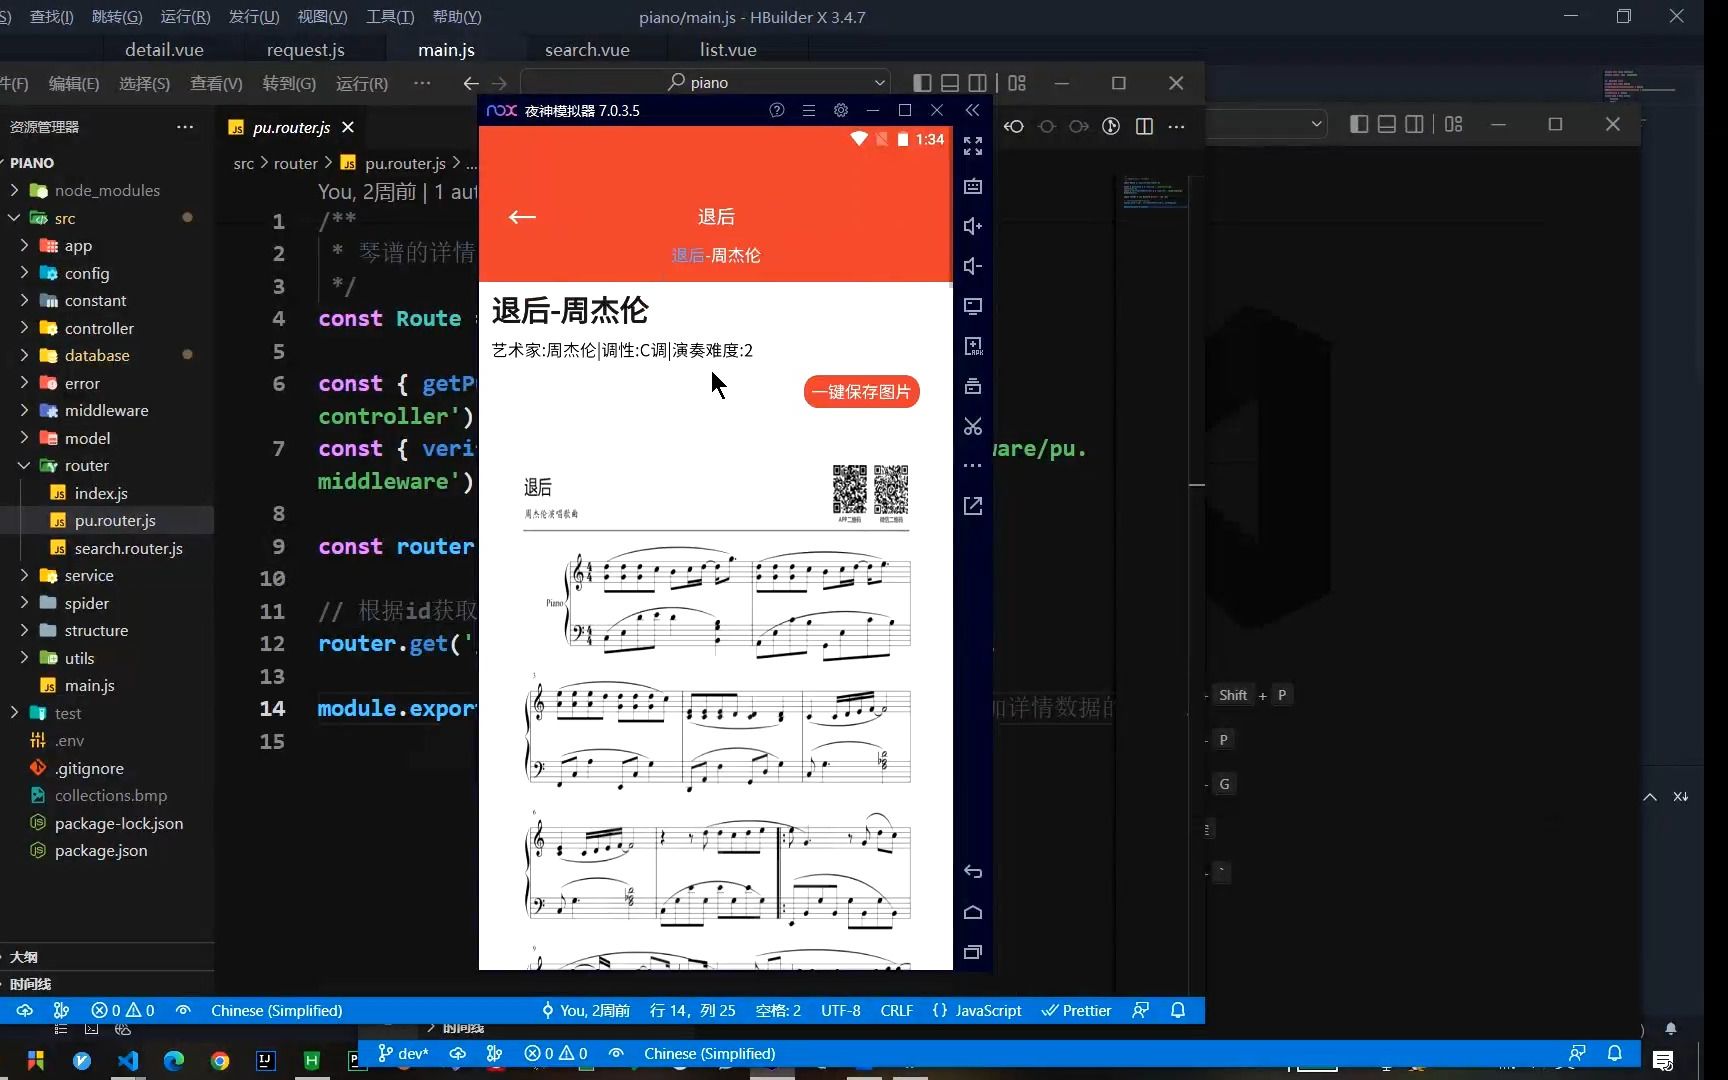Open search.router.js file

coord(128,548)
